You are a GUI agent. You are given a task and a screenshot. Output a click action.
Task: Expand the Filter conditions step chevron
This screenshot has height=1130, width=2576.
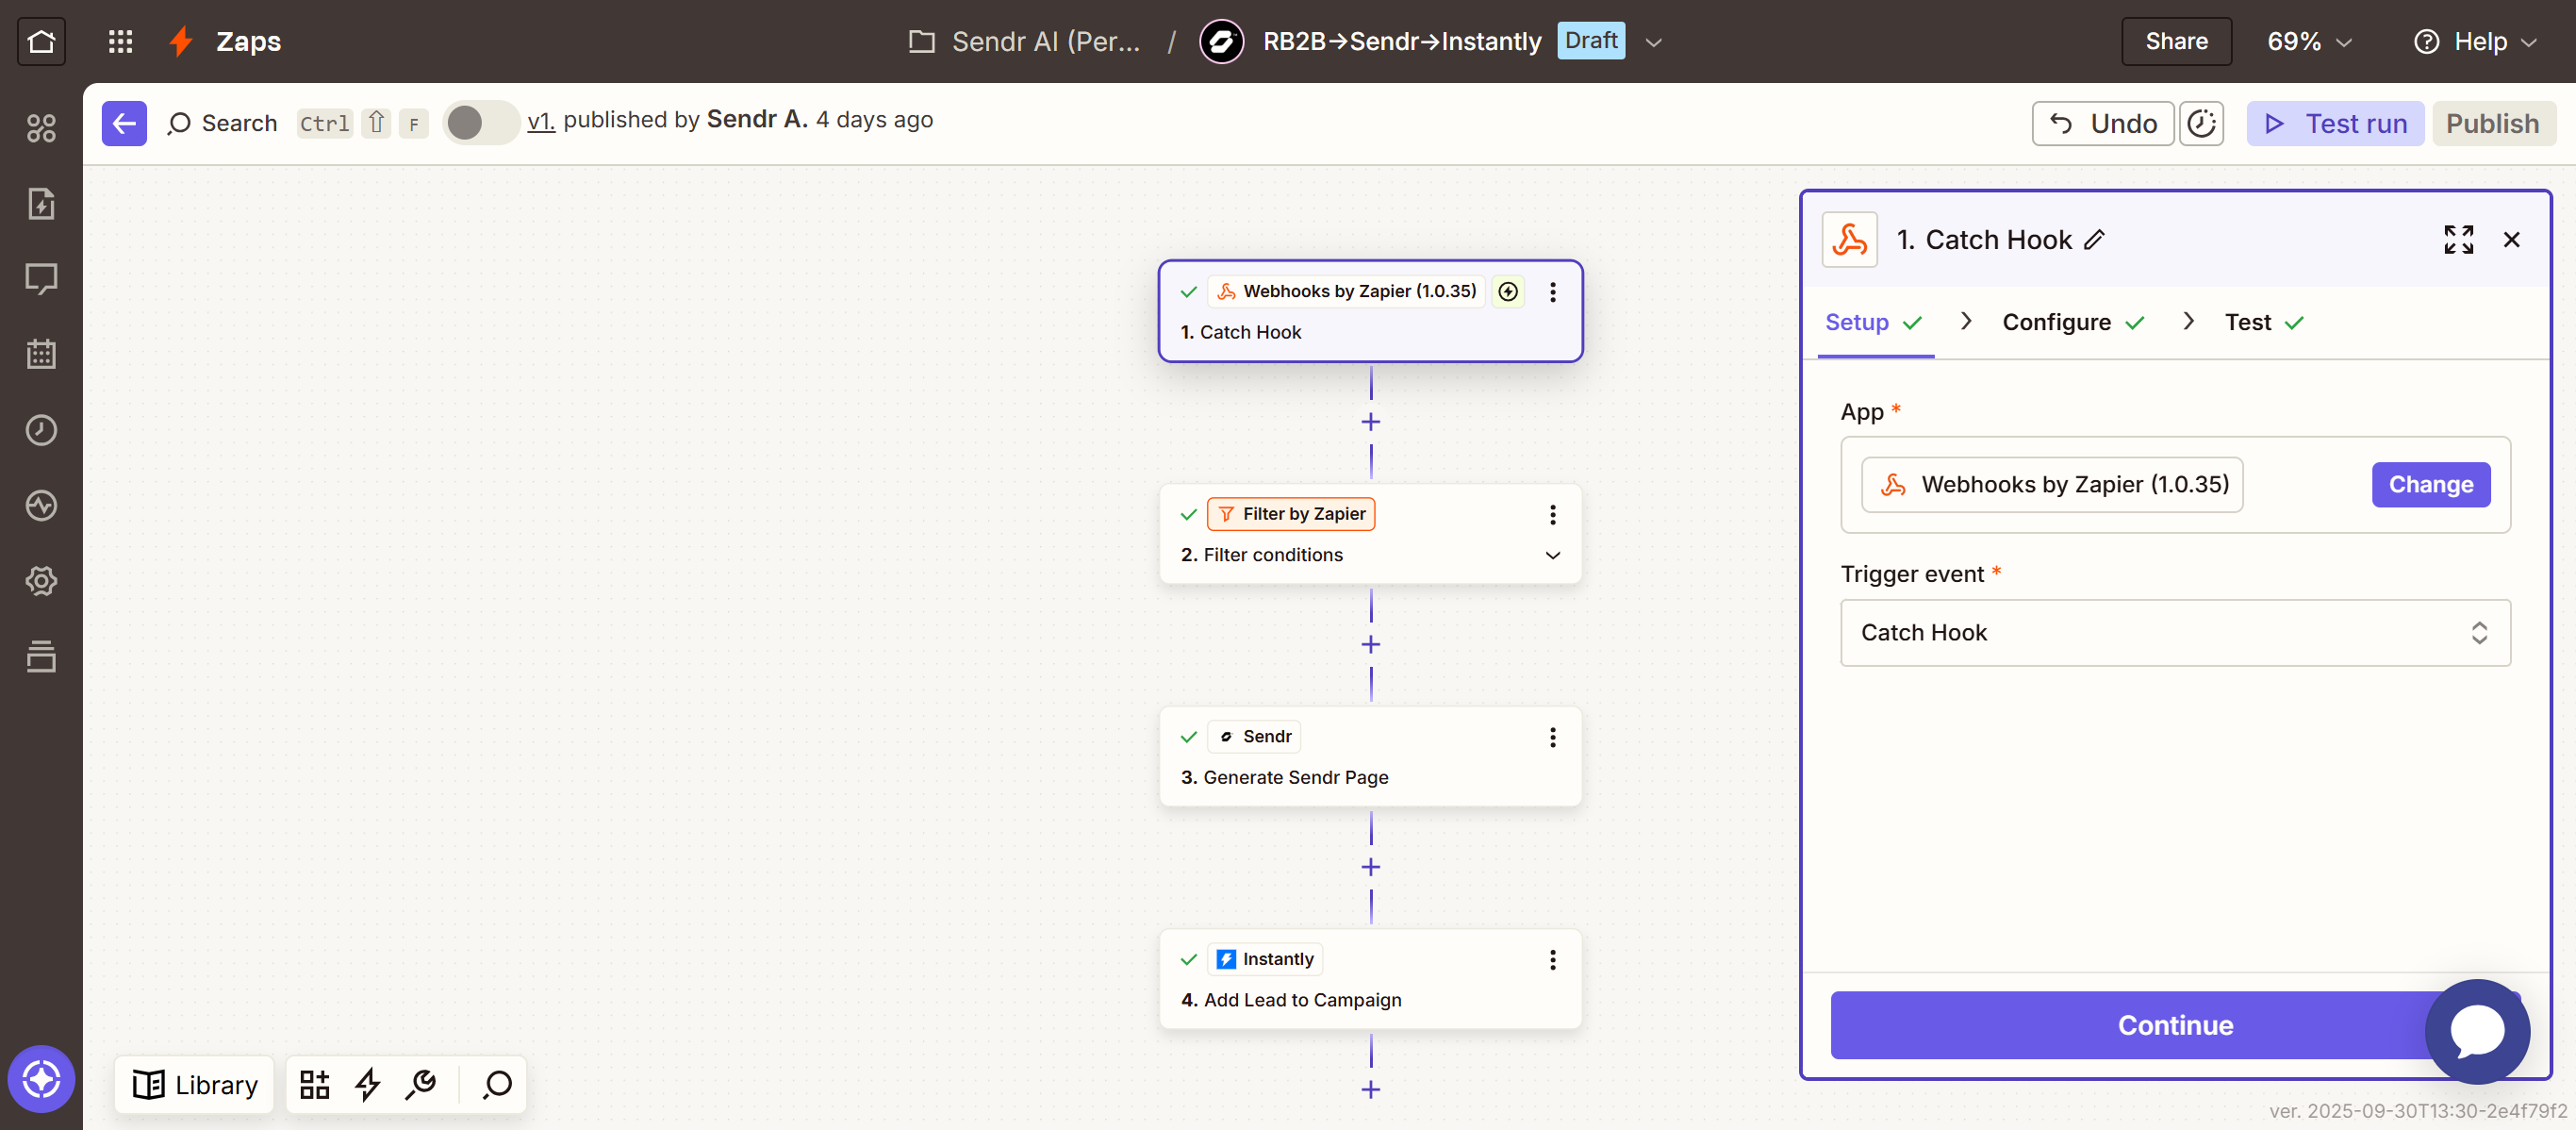1552,555
